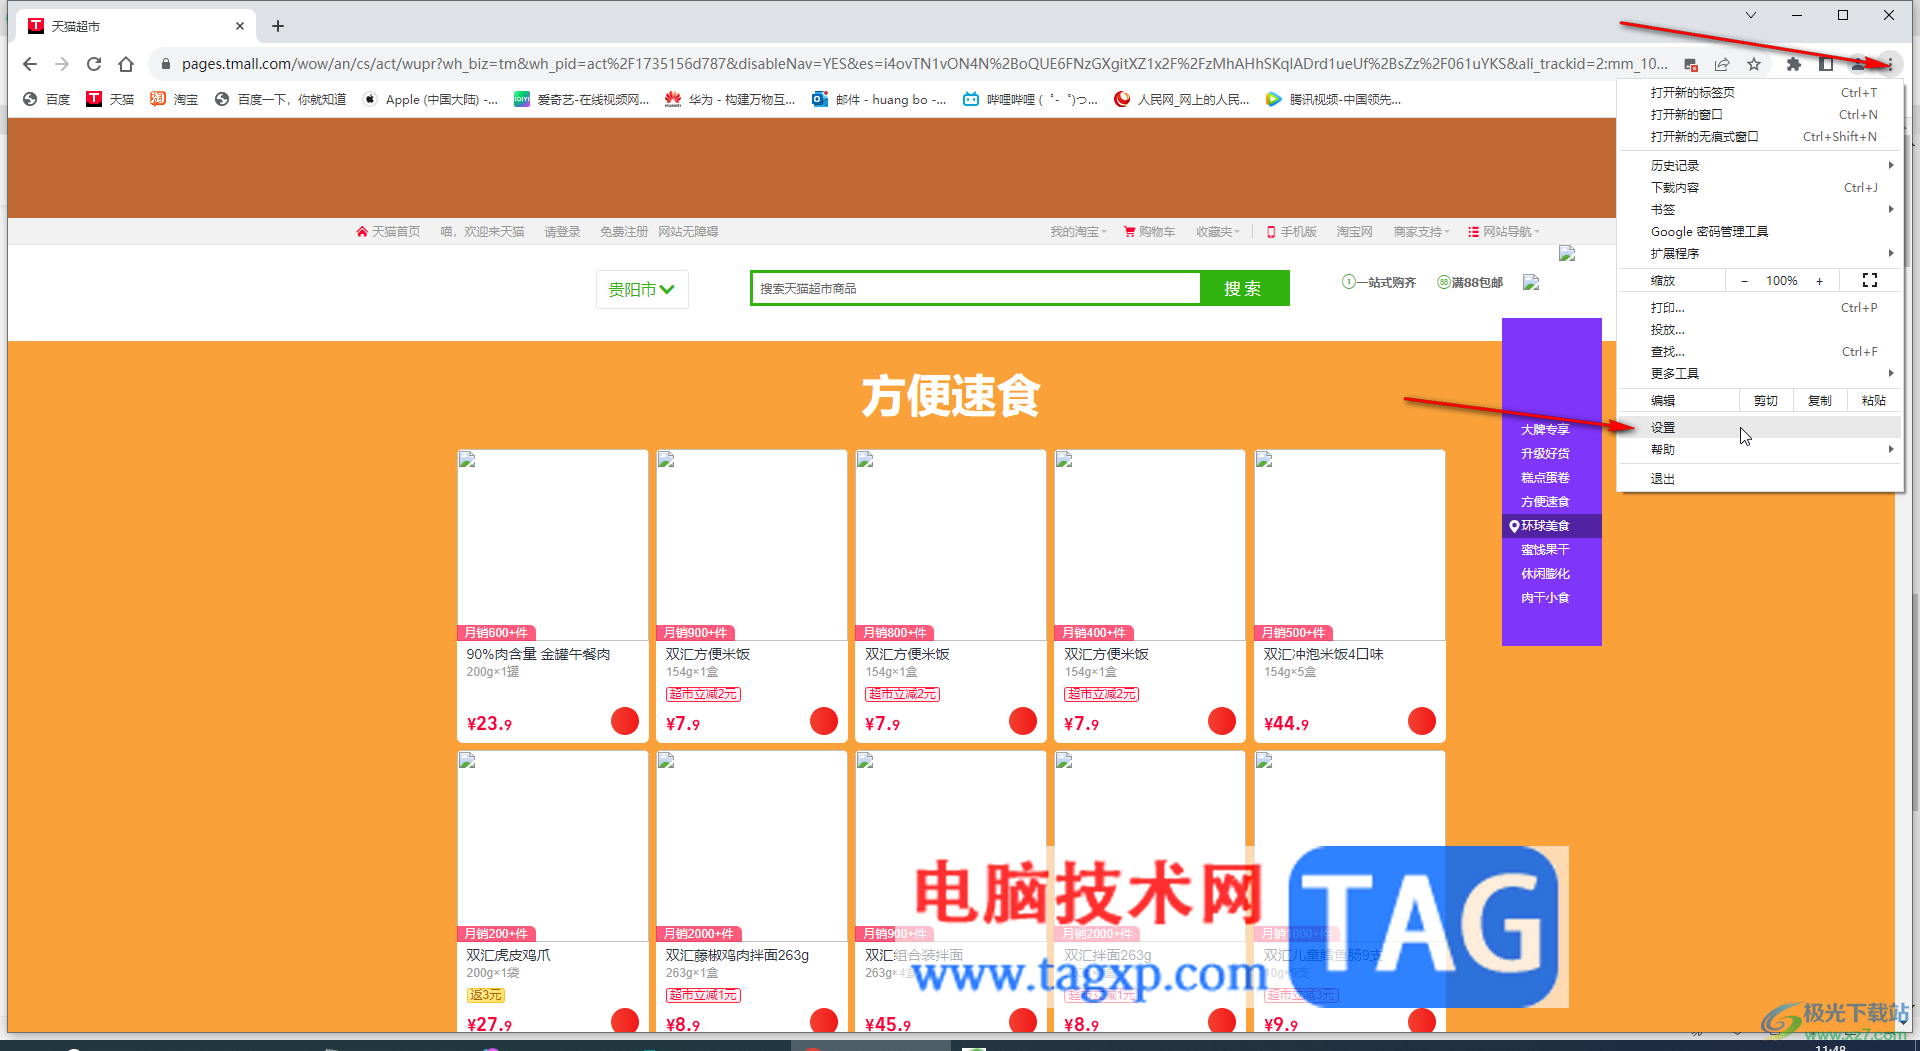The width and height of the screenshot is (1920, 1051).
Task: Increase page zoom with plus button
Action: (x=1820, y=281)
